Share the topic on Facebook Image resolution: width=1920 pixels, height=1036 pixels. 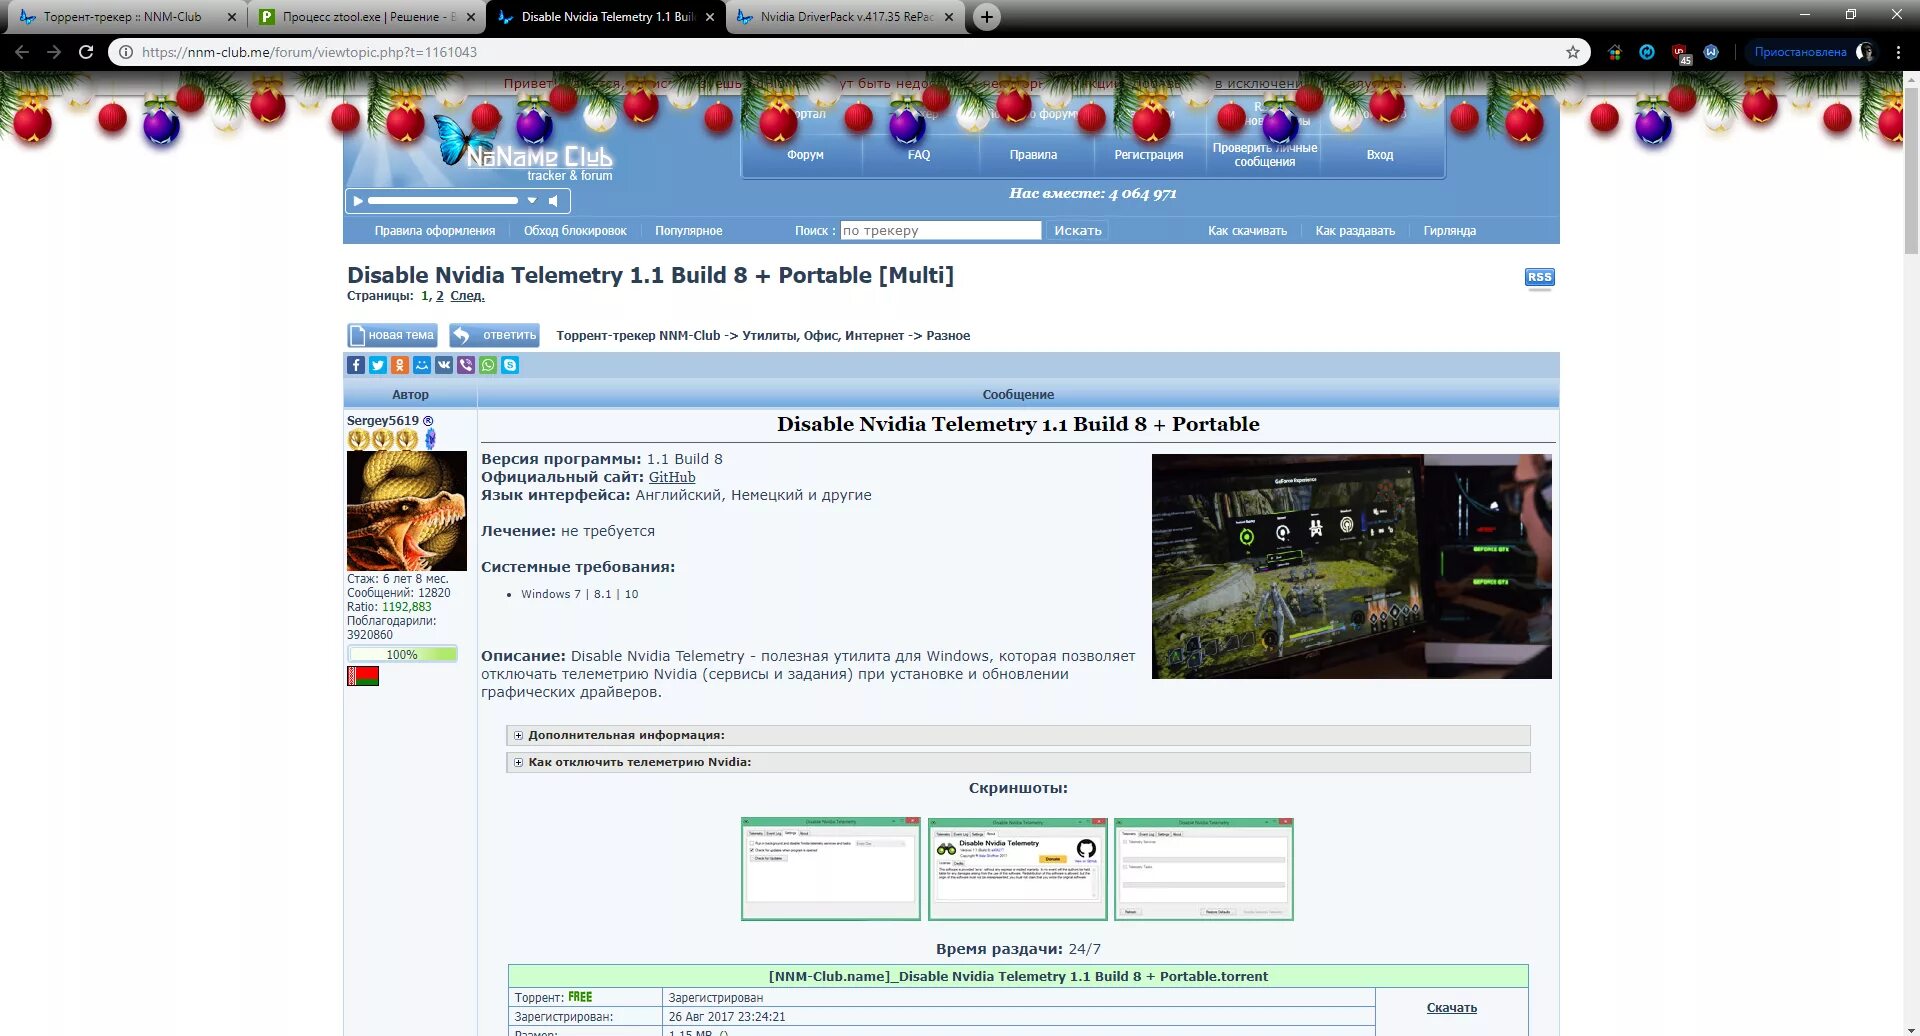click(x=356, y=365)
